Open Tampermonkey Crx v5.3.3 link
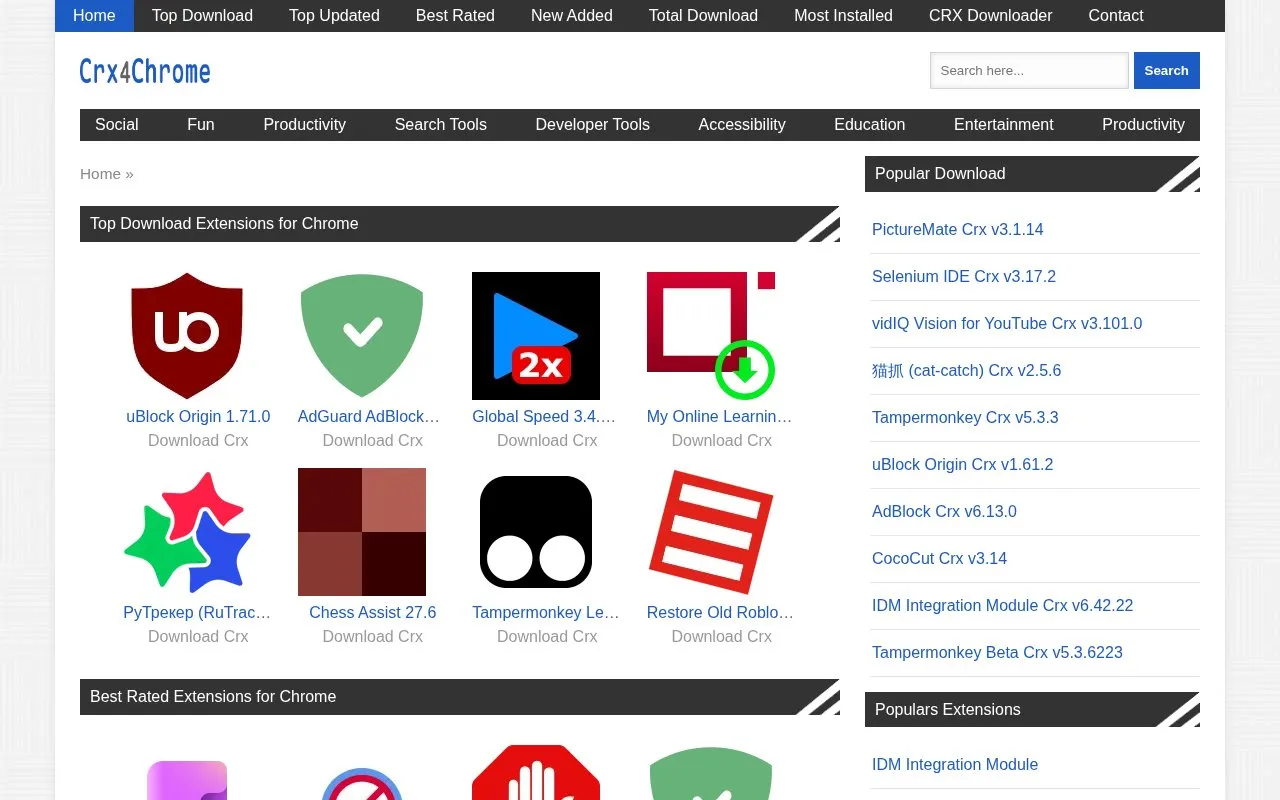The image size is (1280, 800). (x=965, y=418)
